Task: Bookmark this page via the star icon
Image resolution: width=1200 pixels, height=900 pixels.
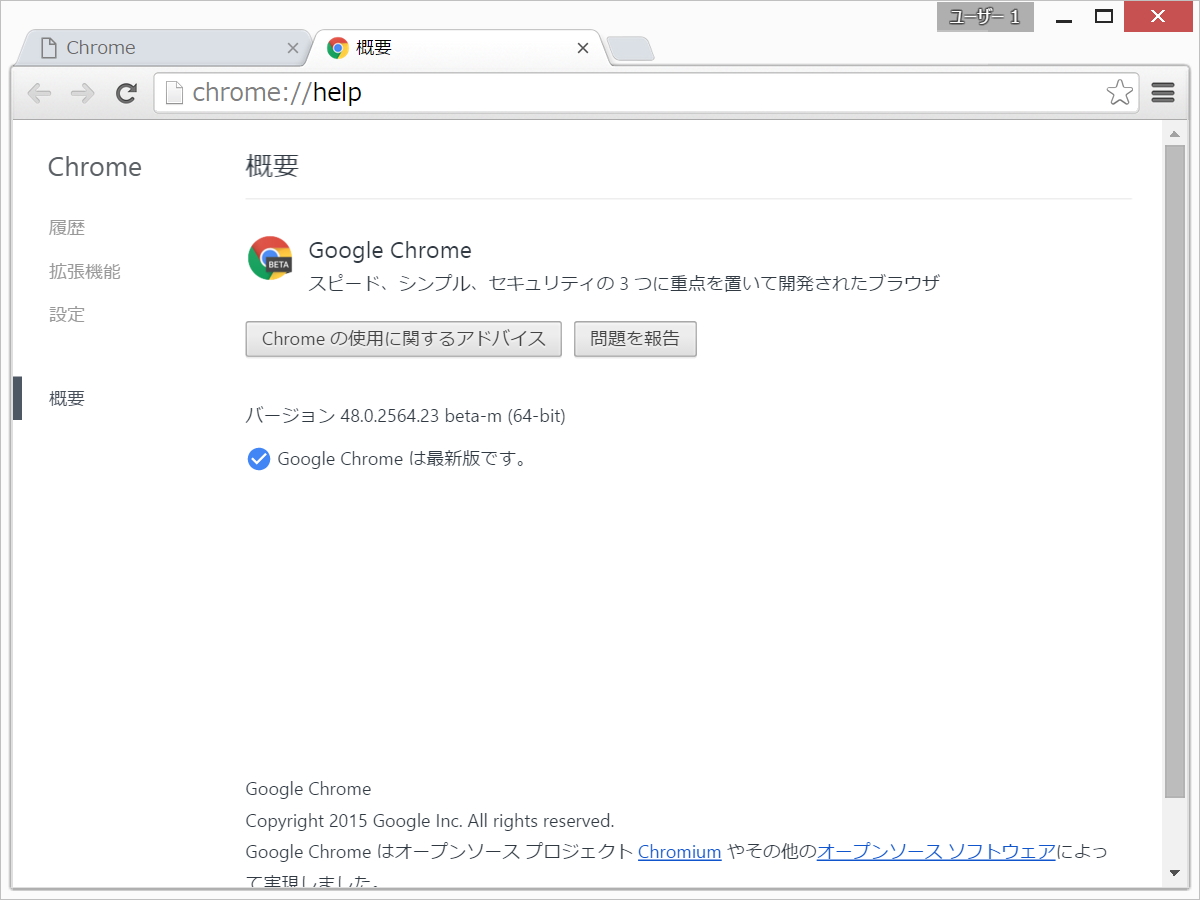Action: [1119, 92]
